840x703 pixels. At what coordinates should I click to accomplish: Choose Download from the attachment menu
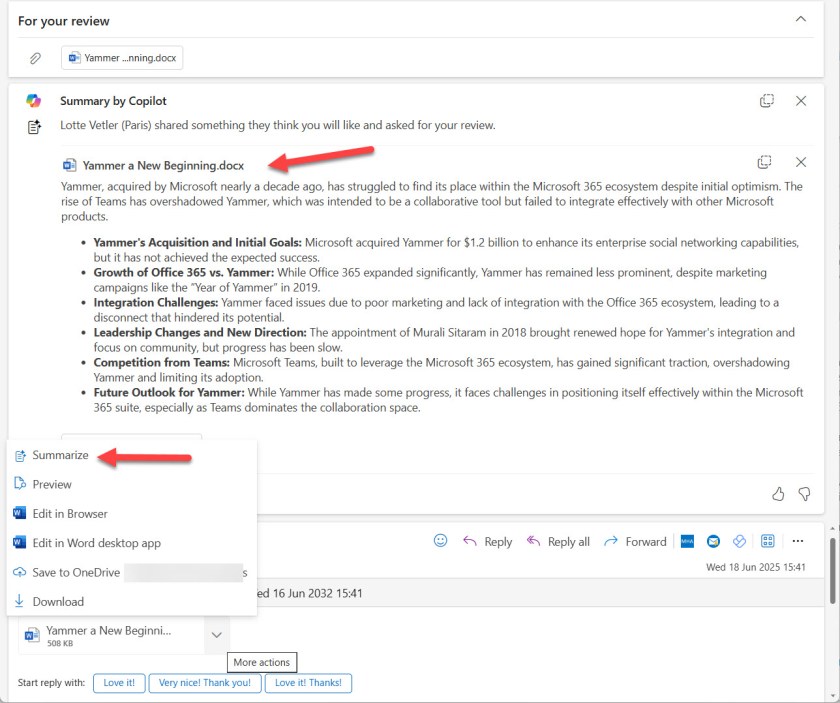(x=131, y=602)
